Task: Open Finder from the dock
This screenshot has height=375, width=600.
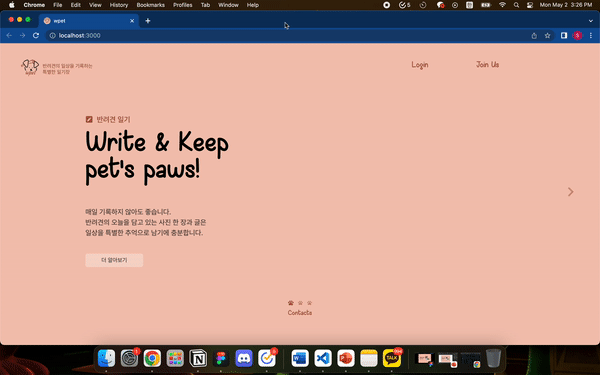Action: (x=106, y=359)
